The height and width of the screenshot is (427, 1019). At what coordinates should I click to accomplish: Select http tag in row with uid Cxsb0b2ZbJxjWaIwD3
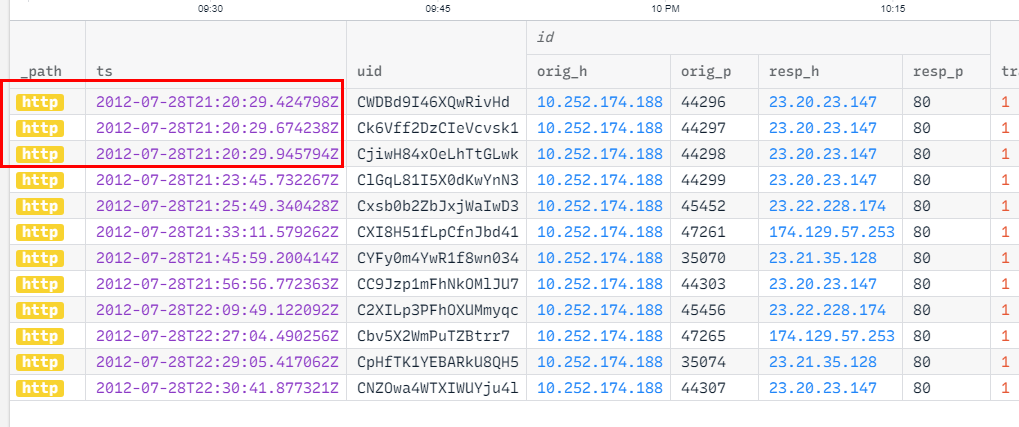[x=40, y=206]
